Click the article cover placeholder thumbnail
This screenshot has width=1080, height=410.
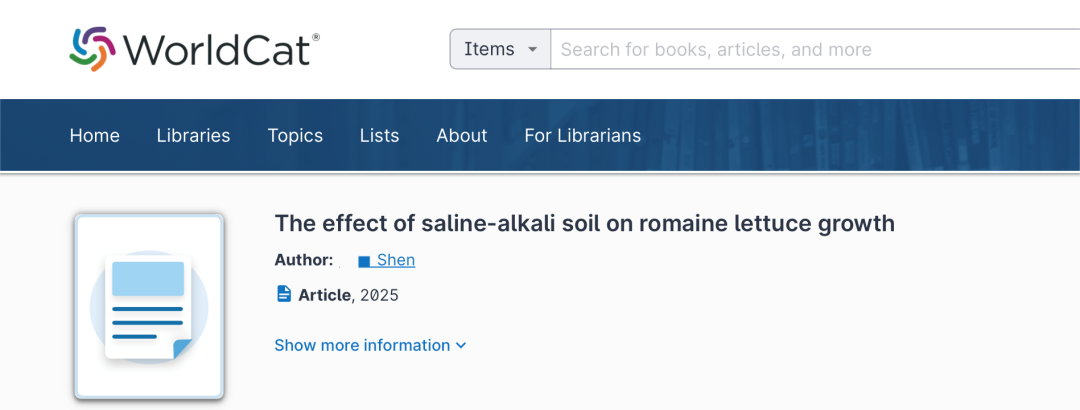coord(149,307)
